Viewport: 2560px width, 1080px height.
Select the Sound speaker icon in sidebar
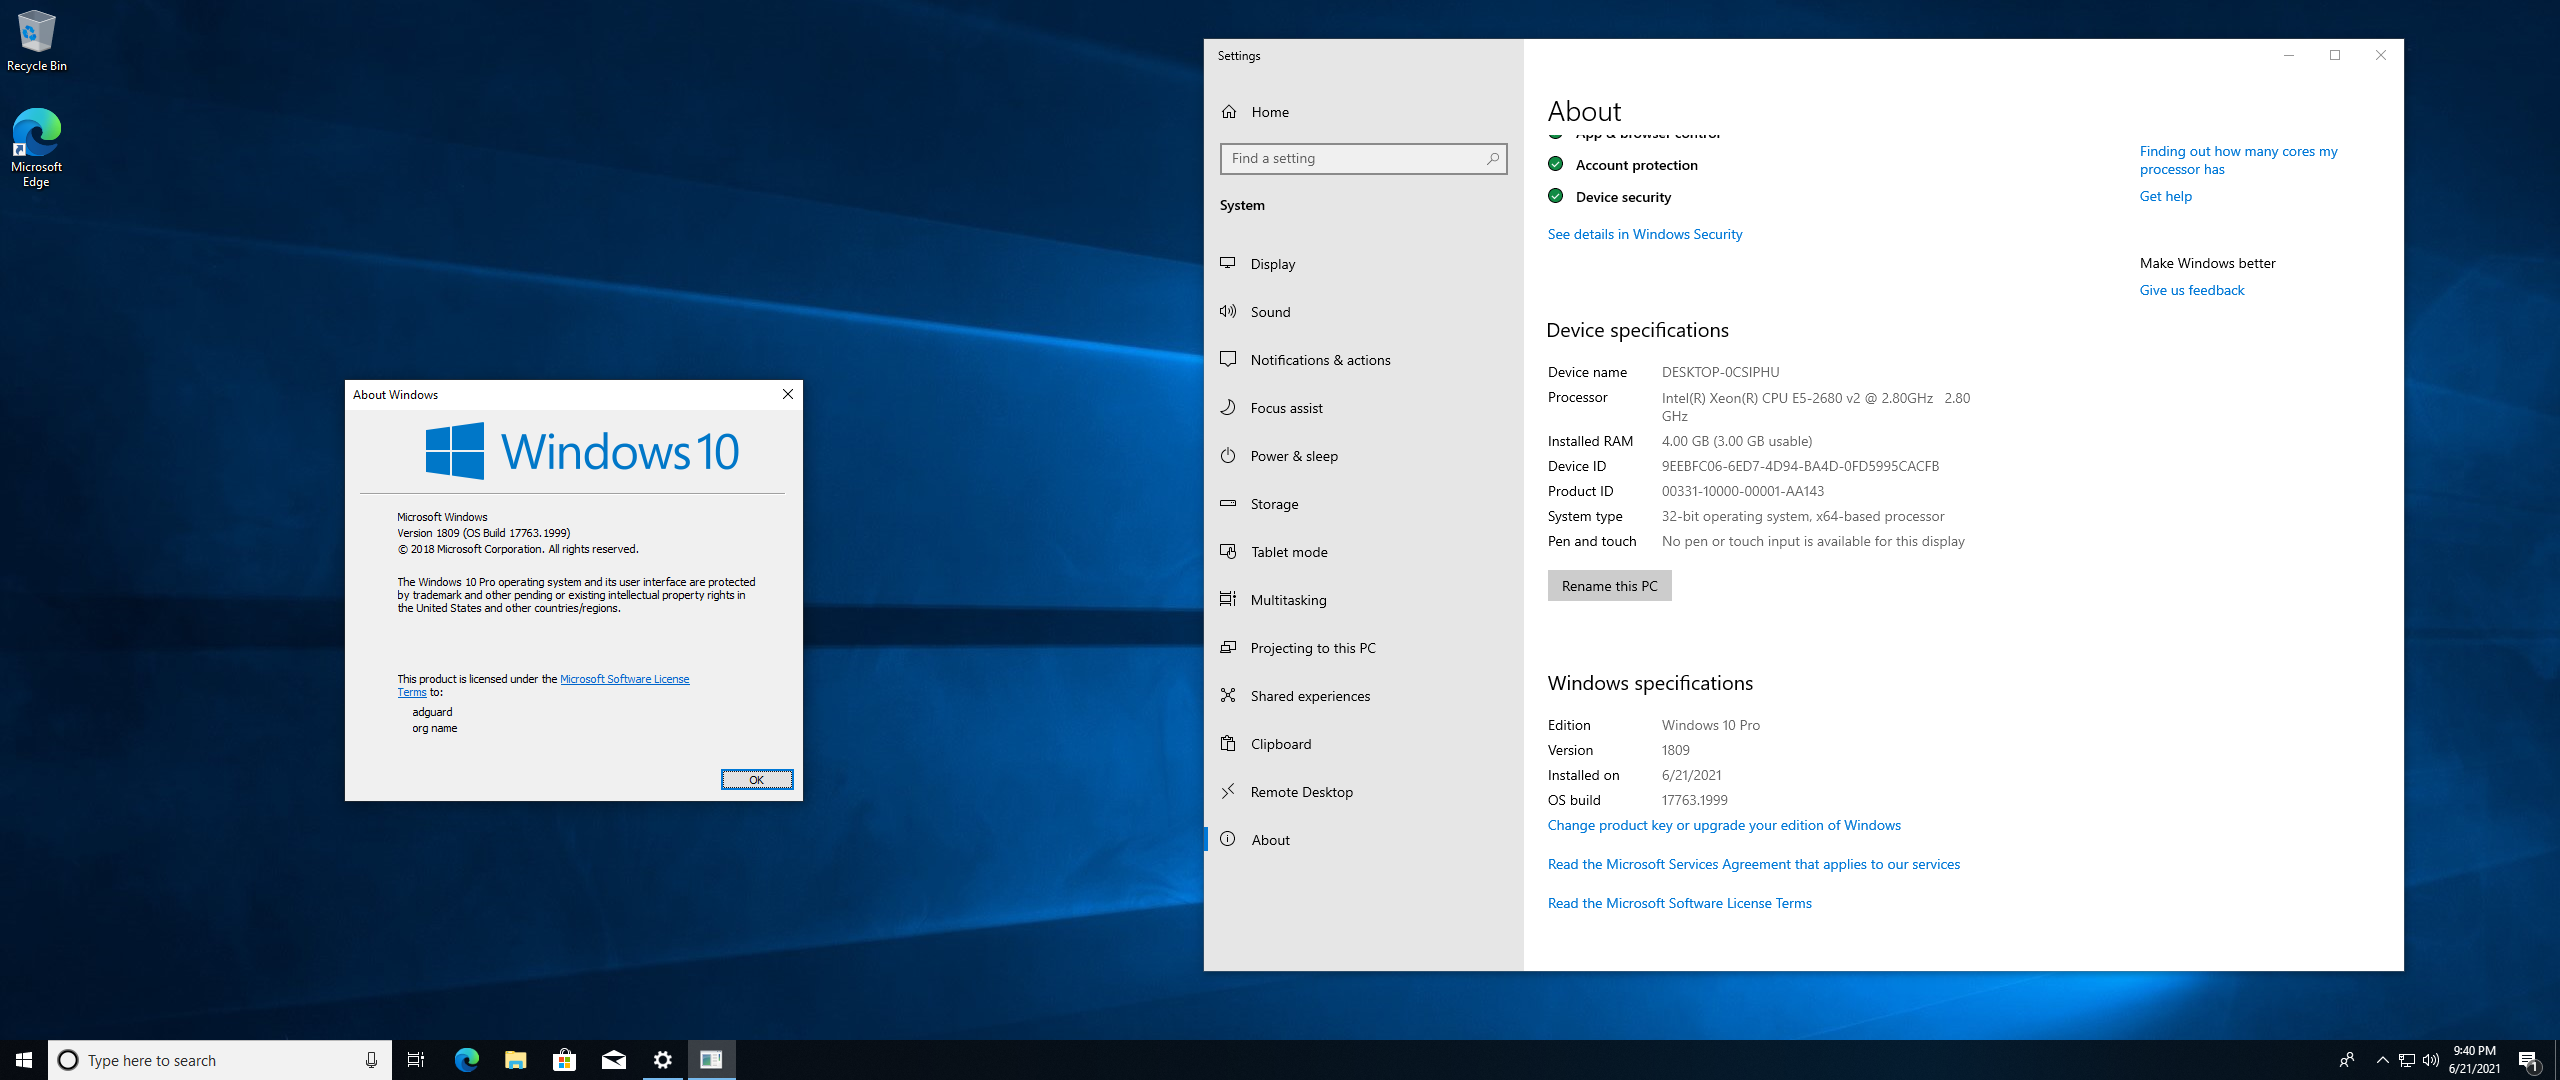pos(1228,311)
